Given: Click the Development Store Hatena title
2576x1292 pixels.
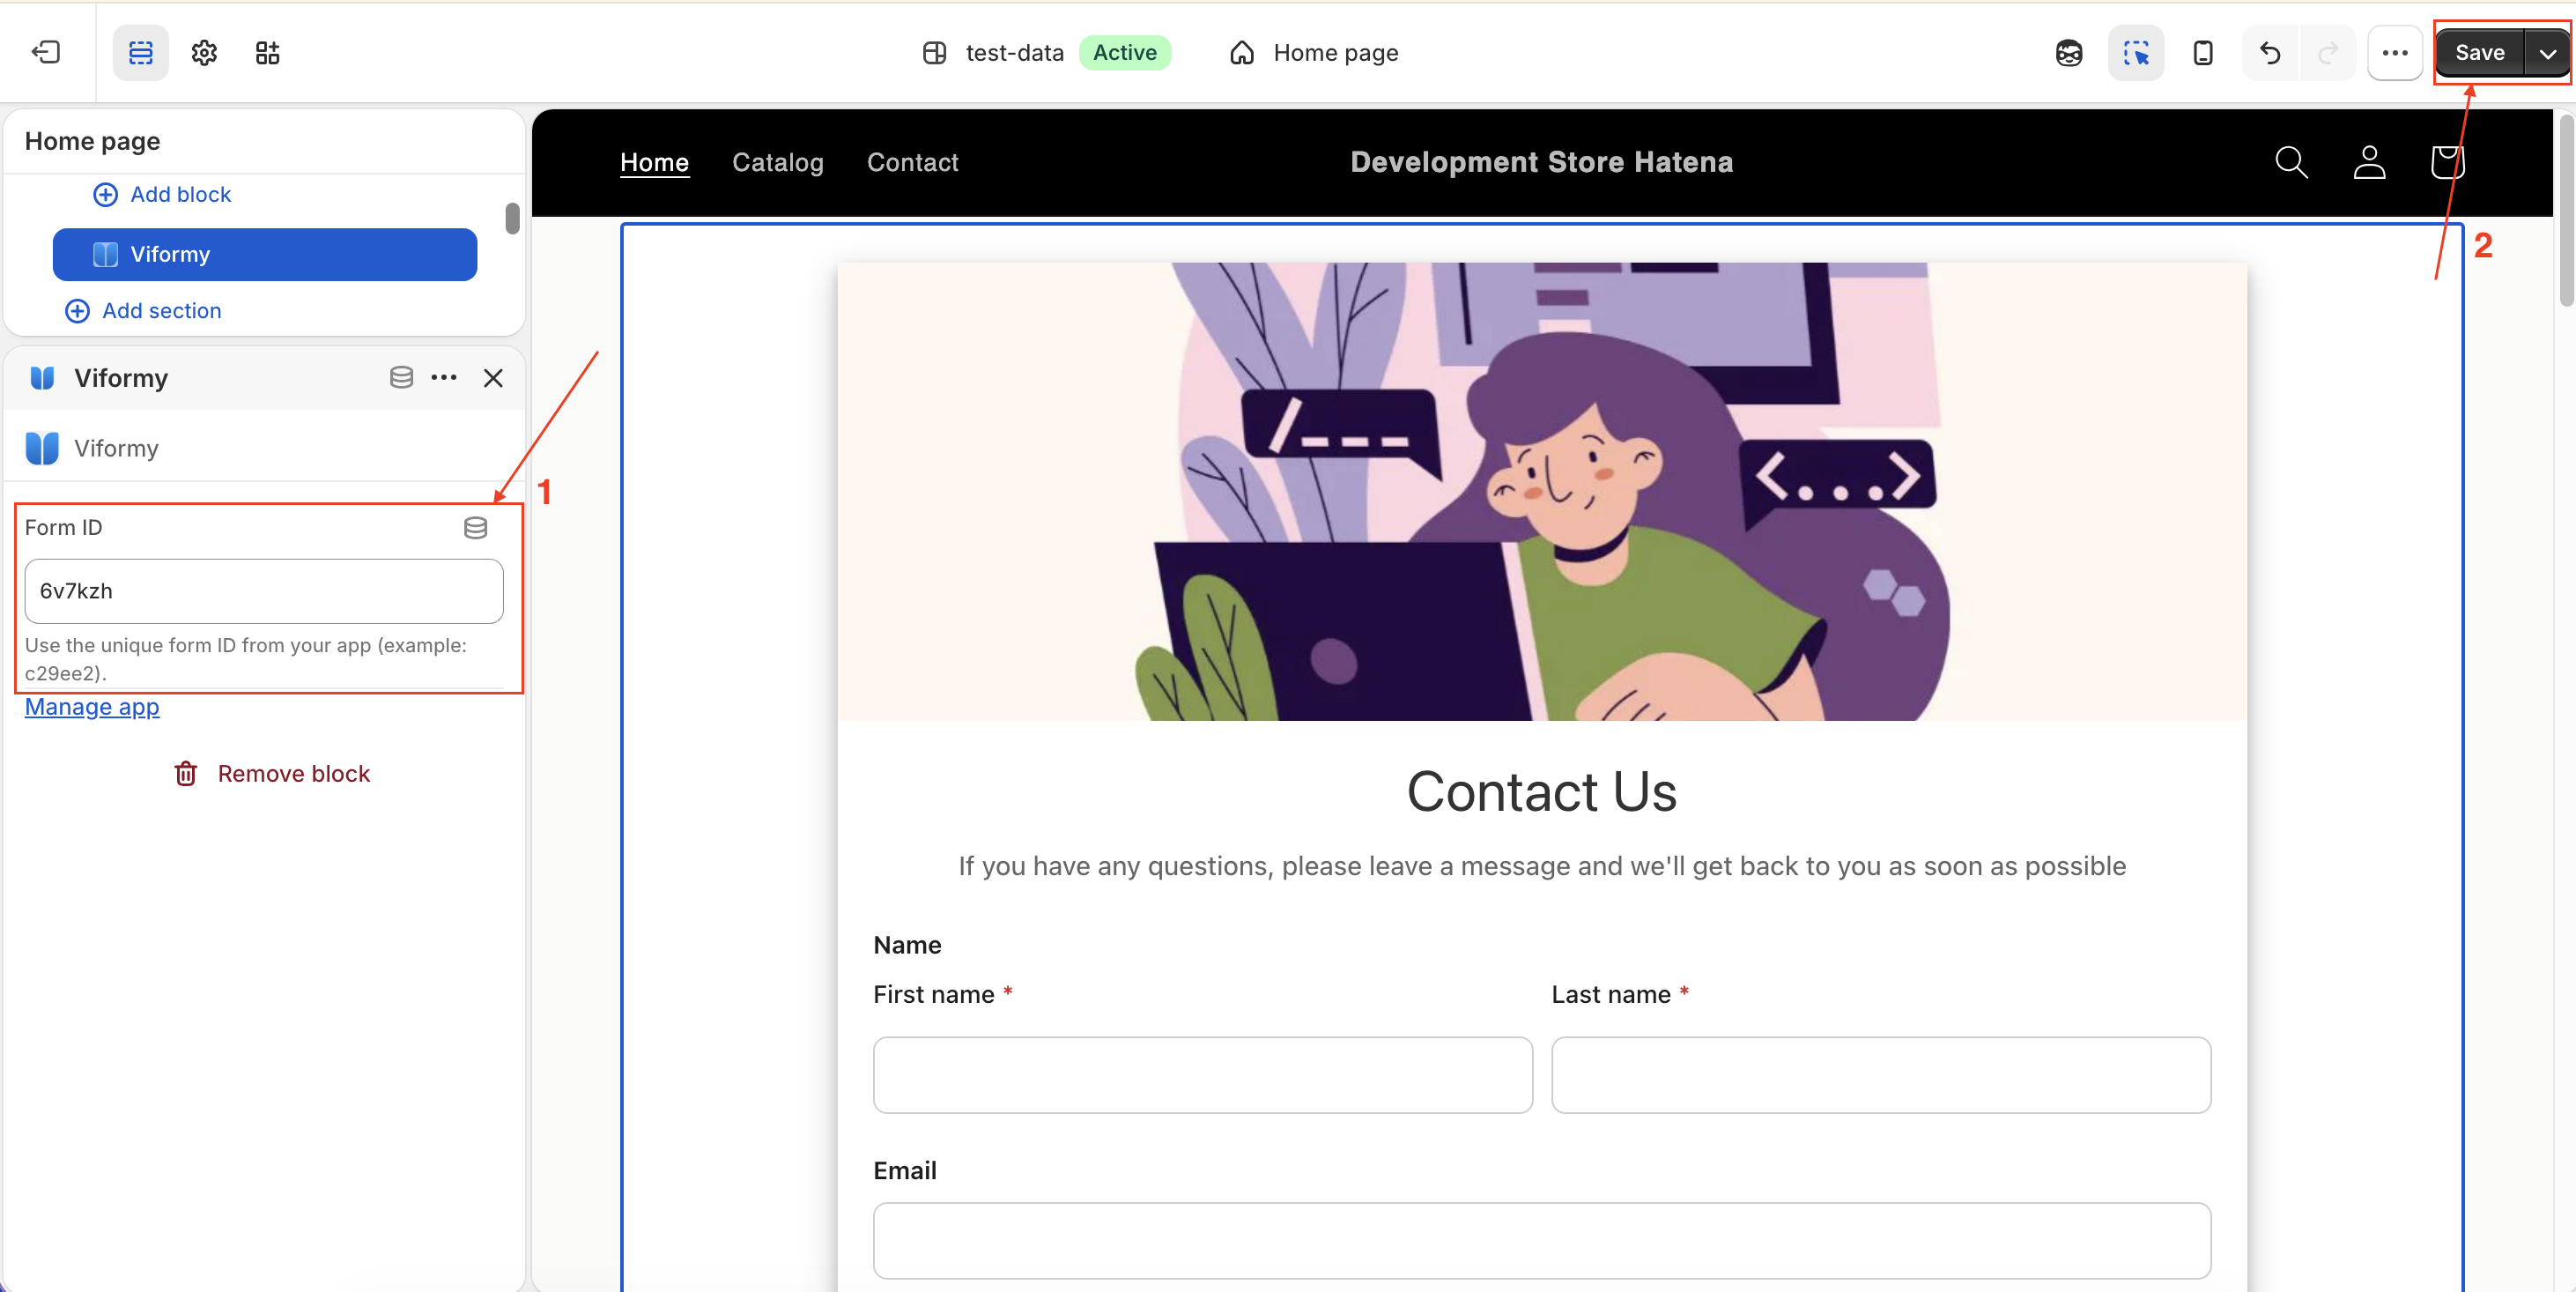Looking at the screenshot, I should point(1542,162).
